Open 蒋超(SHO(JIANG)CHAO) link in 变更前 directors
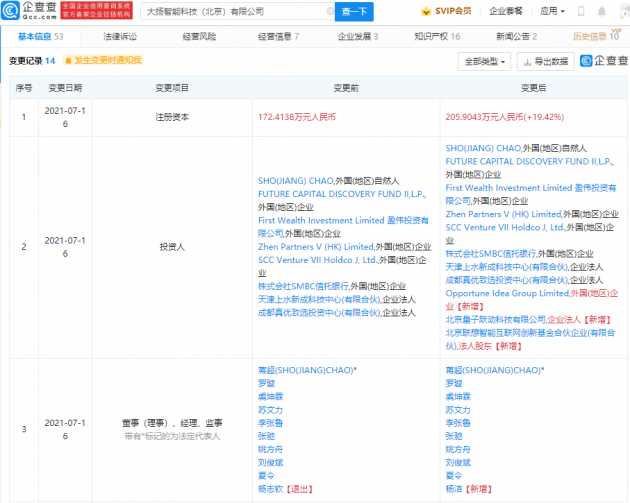Screen dimensions: 630x503 point(307,370)
